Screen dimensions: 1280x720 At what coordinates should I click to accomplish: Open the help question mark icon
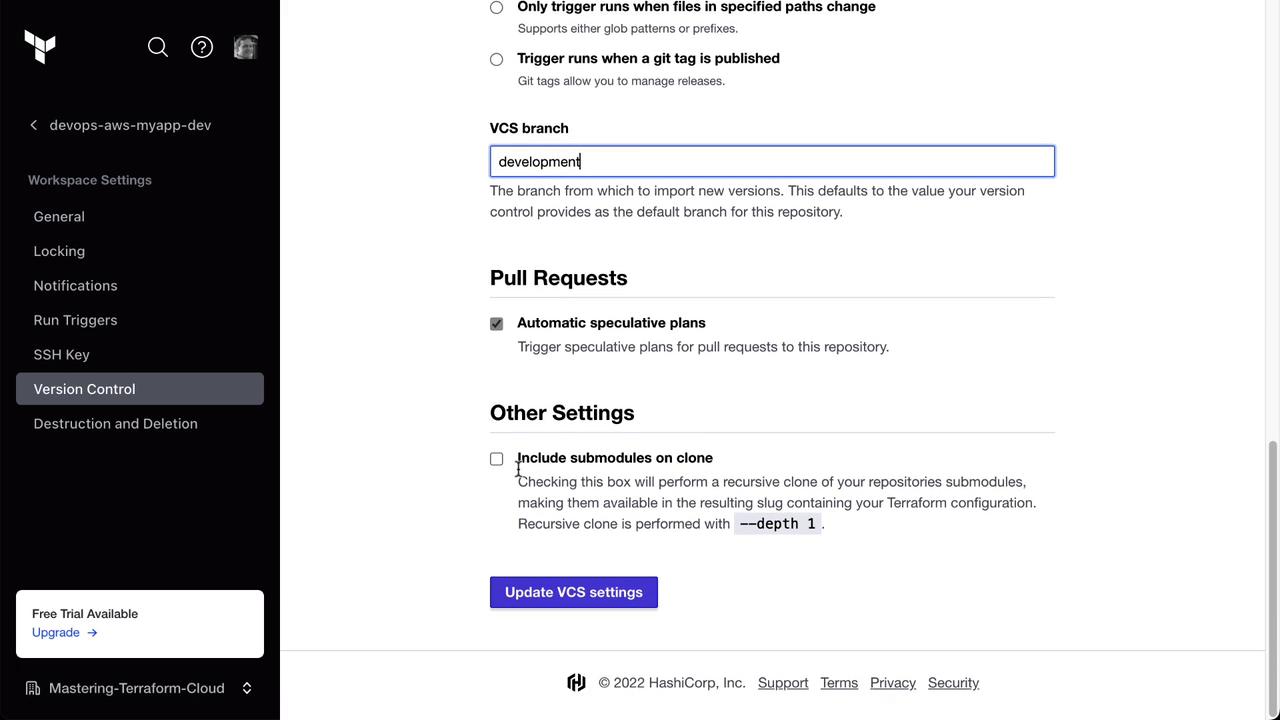click(x=202, y=47)
